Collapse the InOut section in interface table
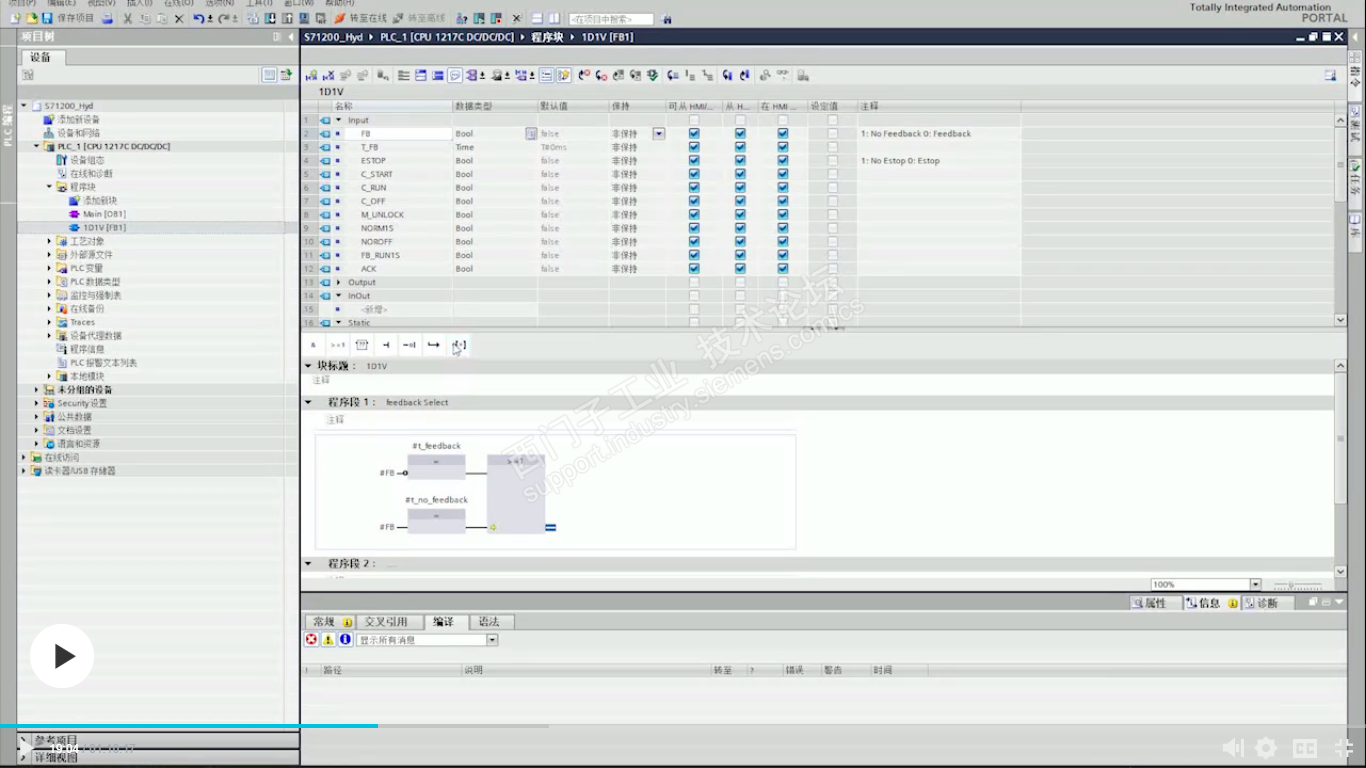This screenshot has width=1366, height=768. [x=338, y=296]
